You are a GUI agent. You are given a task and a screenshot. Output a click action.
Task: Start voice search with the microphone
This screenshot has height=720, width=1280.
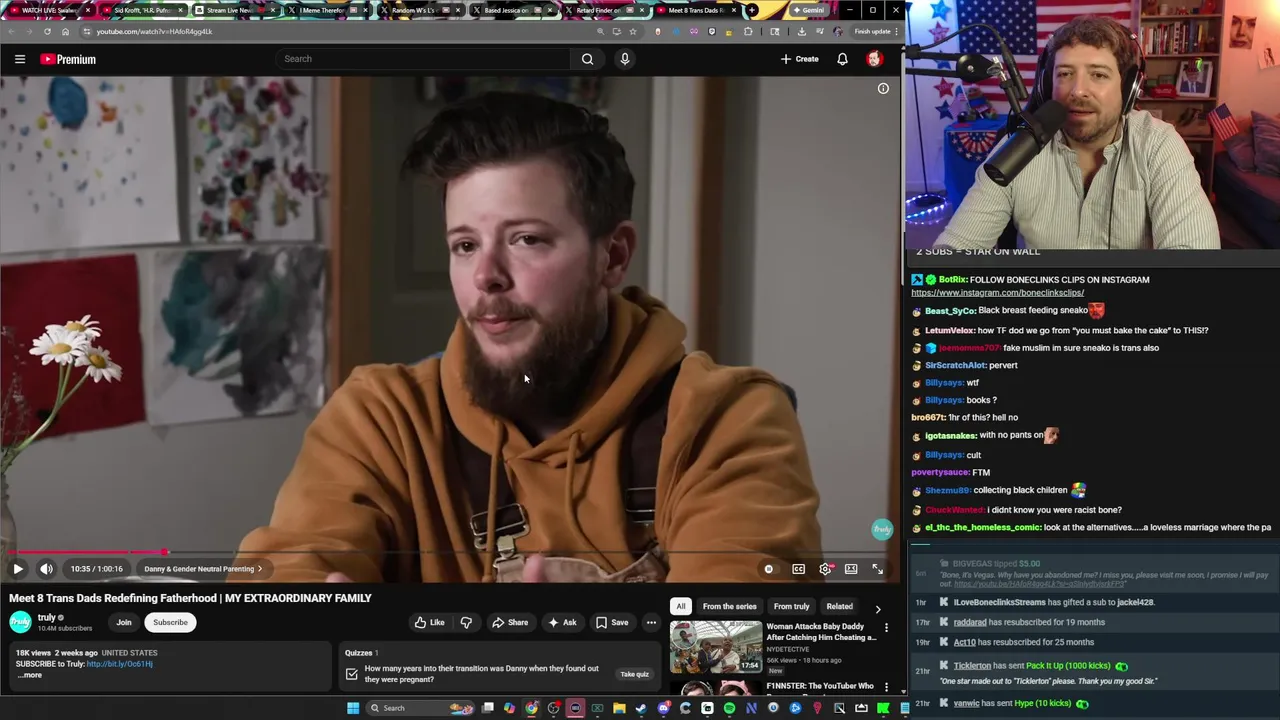coord(625,59)
